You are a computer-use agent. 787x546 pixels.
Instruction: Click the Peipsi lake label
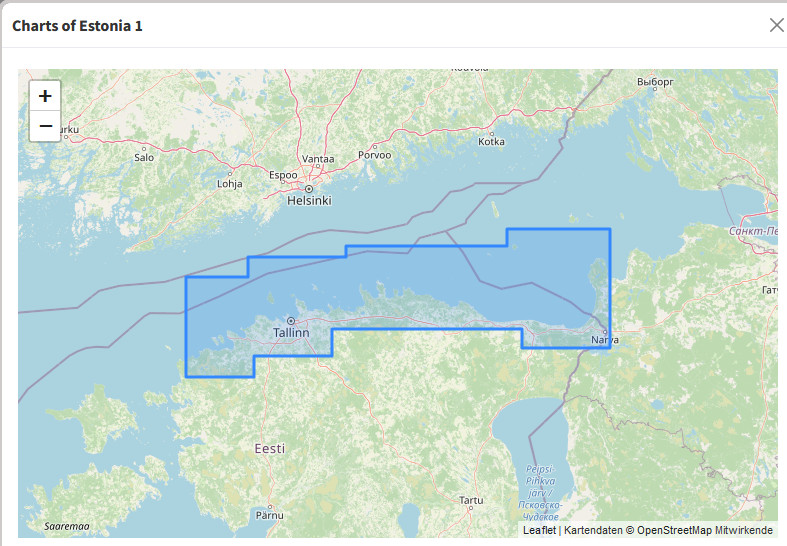point(541,469)
